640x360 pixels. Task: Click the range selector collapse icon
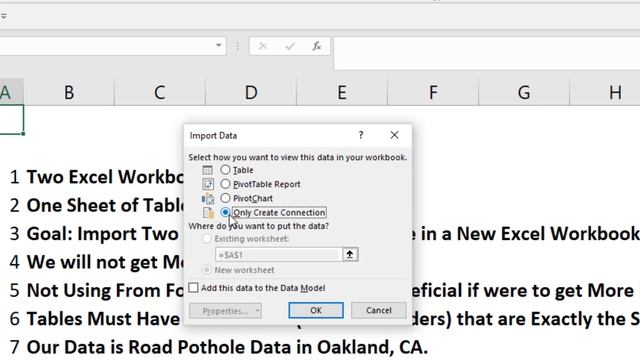pyautogui.click(x=350, y=255)
